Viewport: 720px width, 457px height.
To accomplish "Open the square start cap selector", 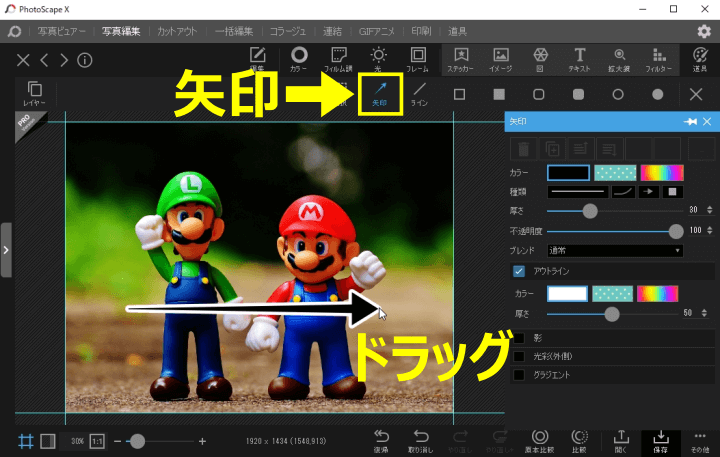I will [672, 192].
